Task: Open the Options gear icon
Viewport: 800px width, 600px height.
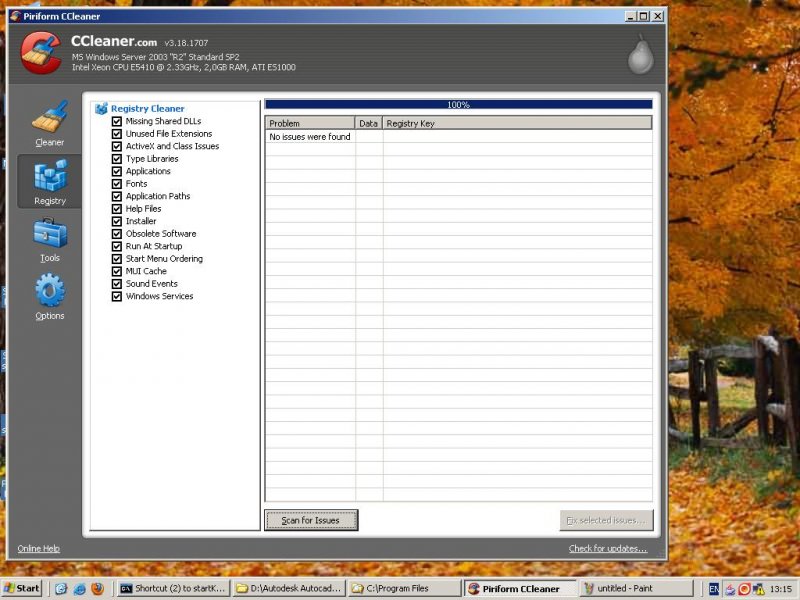Action: tap(50, 290)
